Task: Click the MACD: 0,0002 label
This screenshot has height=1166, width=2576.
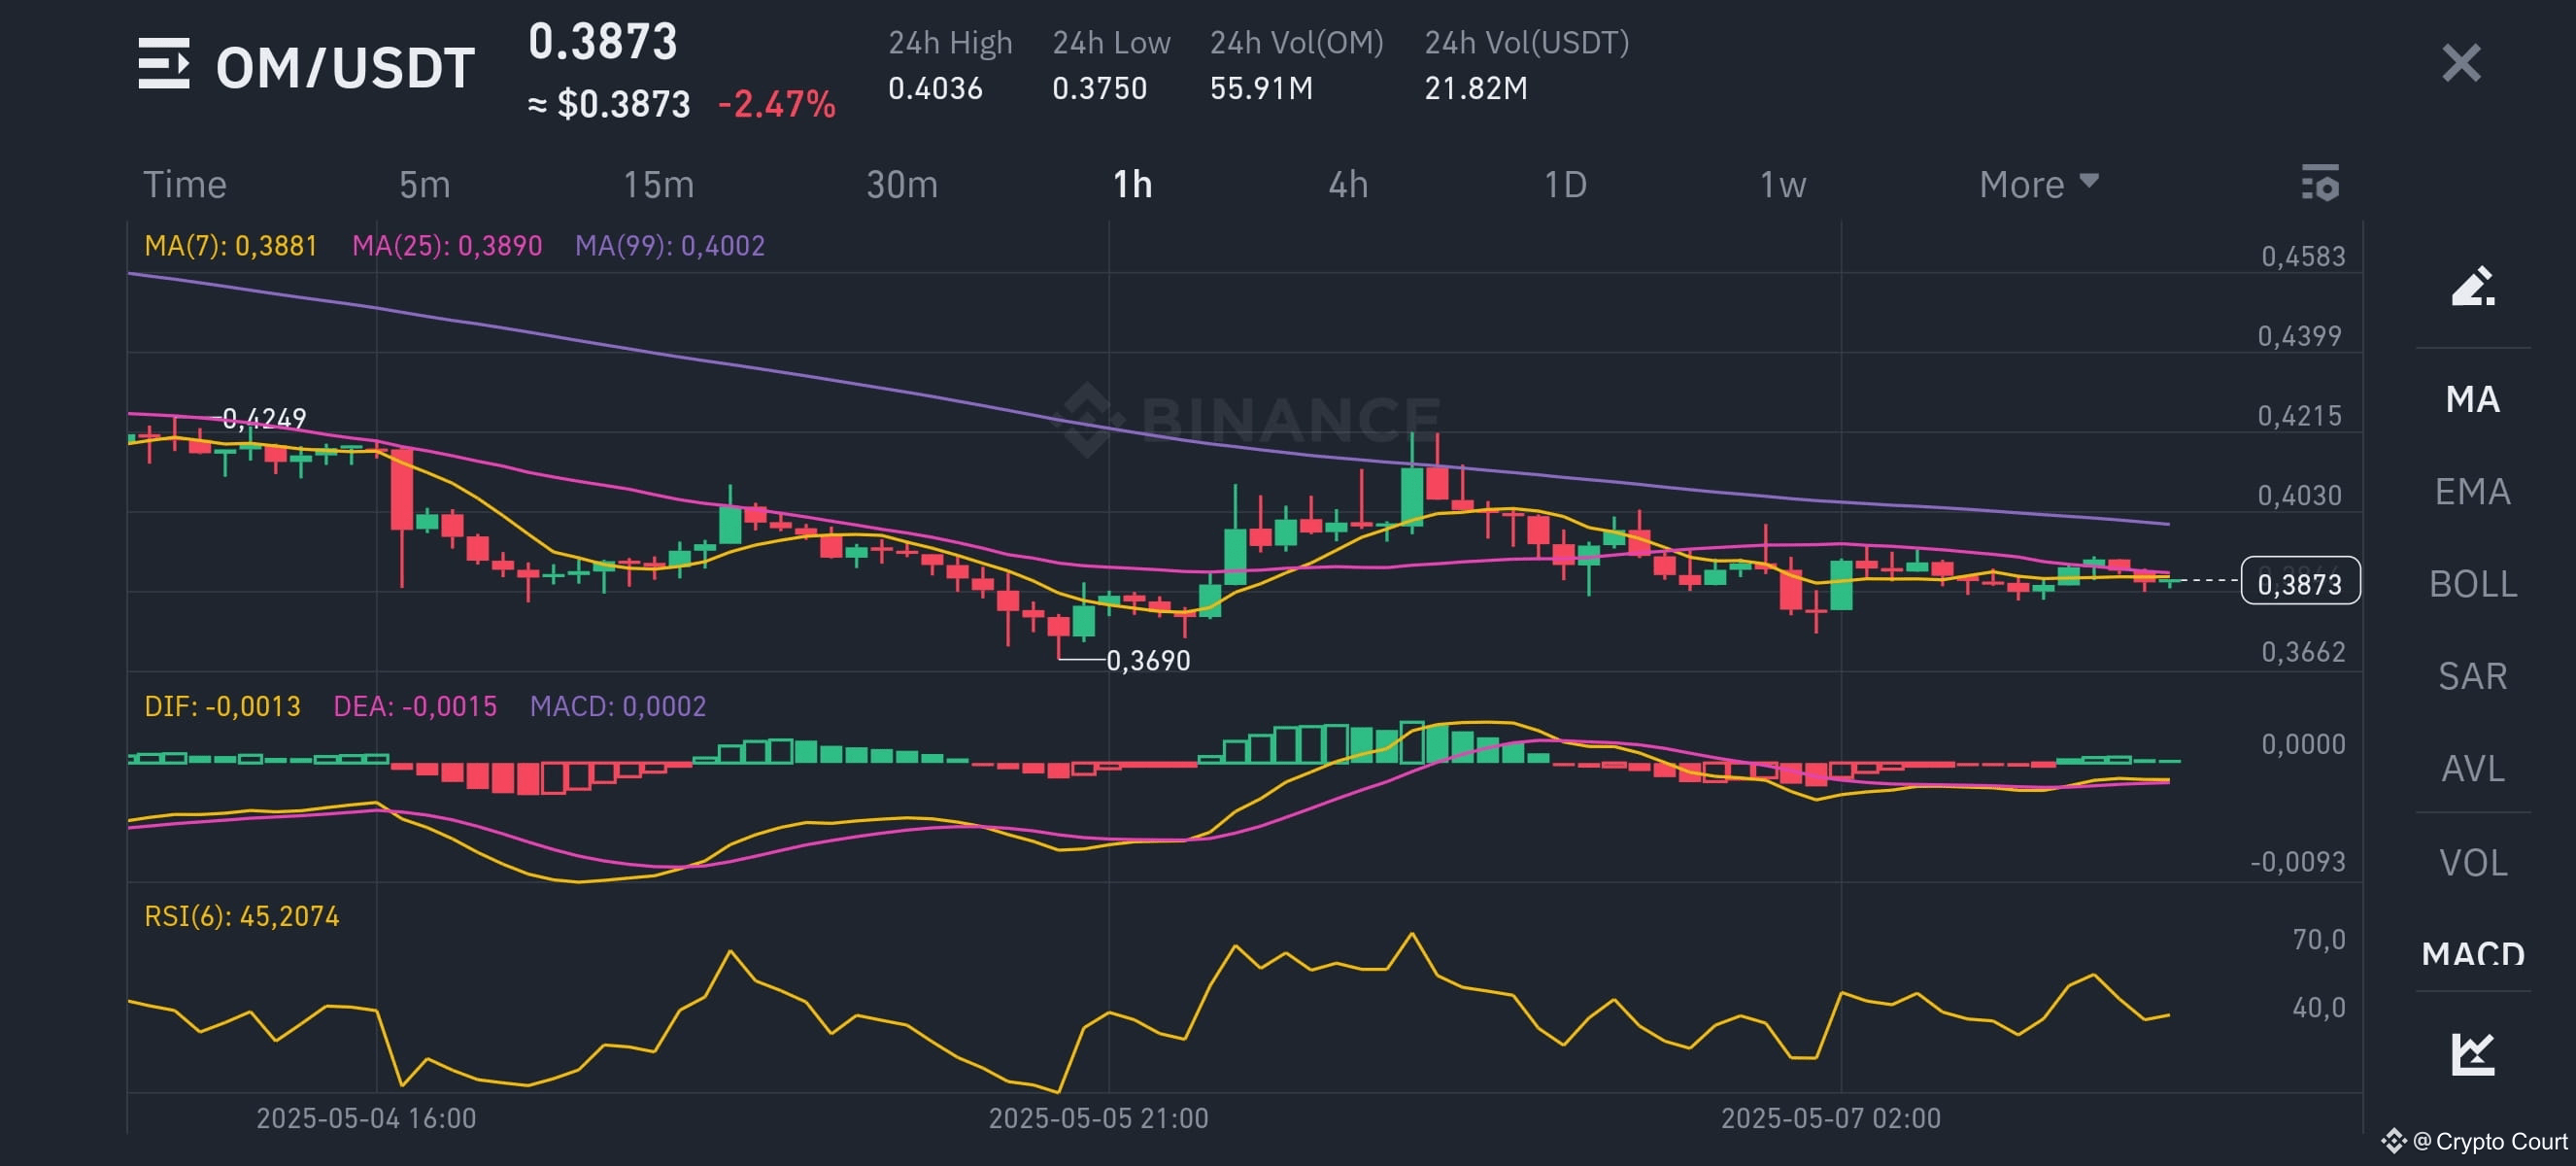Action: coord(618,706)
